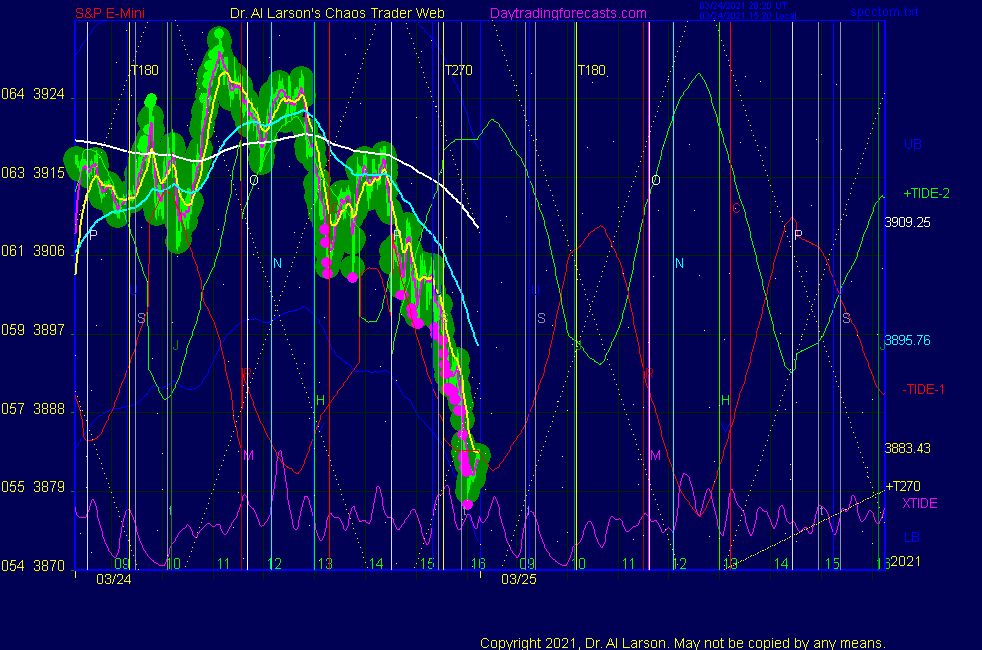Screen dimensions: 982x650
Task: Click the 'XTIDE' legend label
Action: [919, 503]
